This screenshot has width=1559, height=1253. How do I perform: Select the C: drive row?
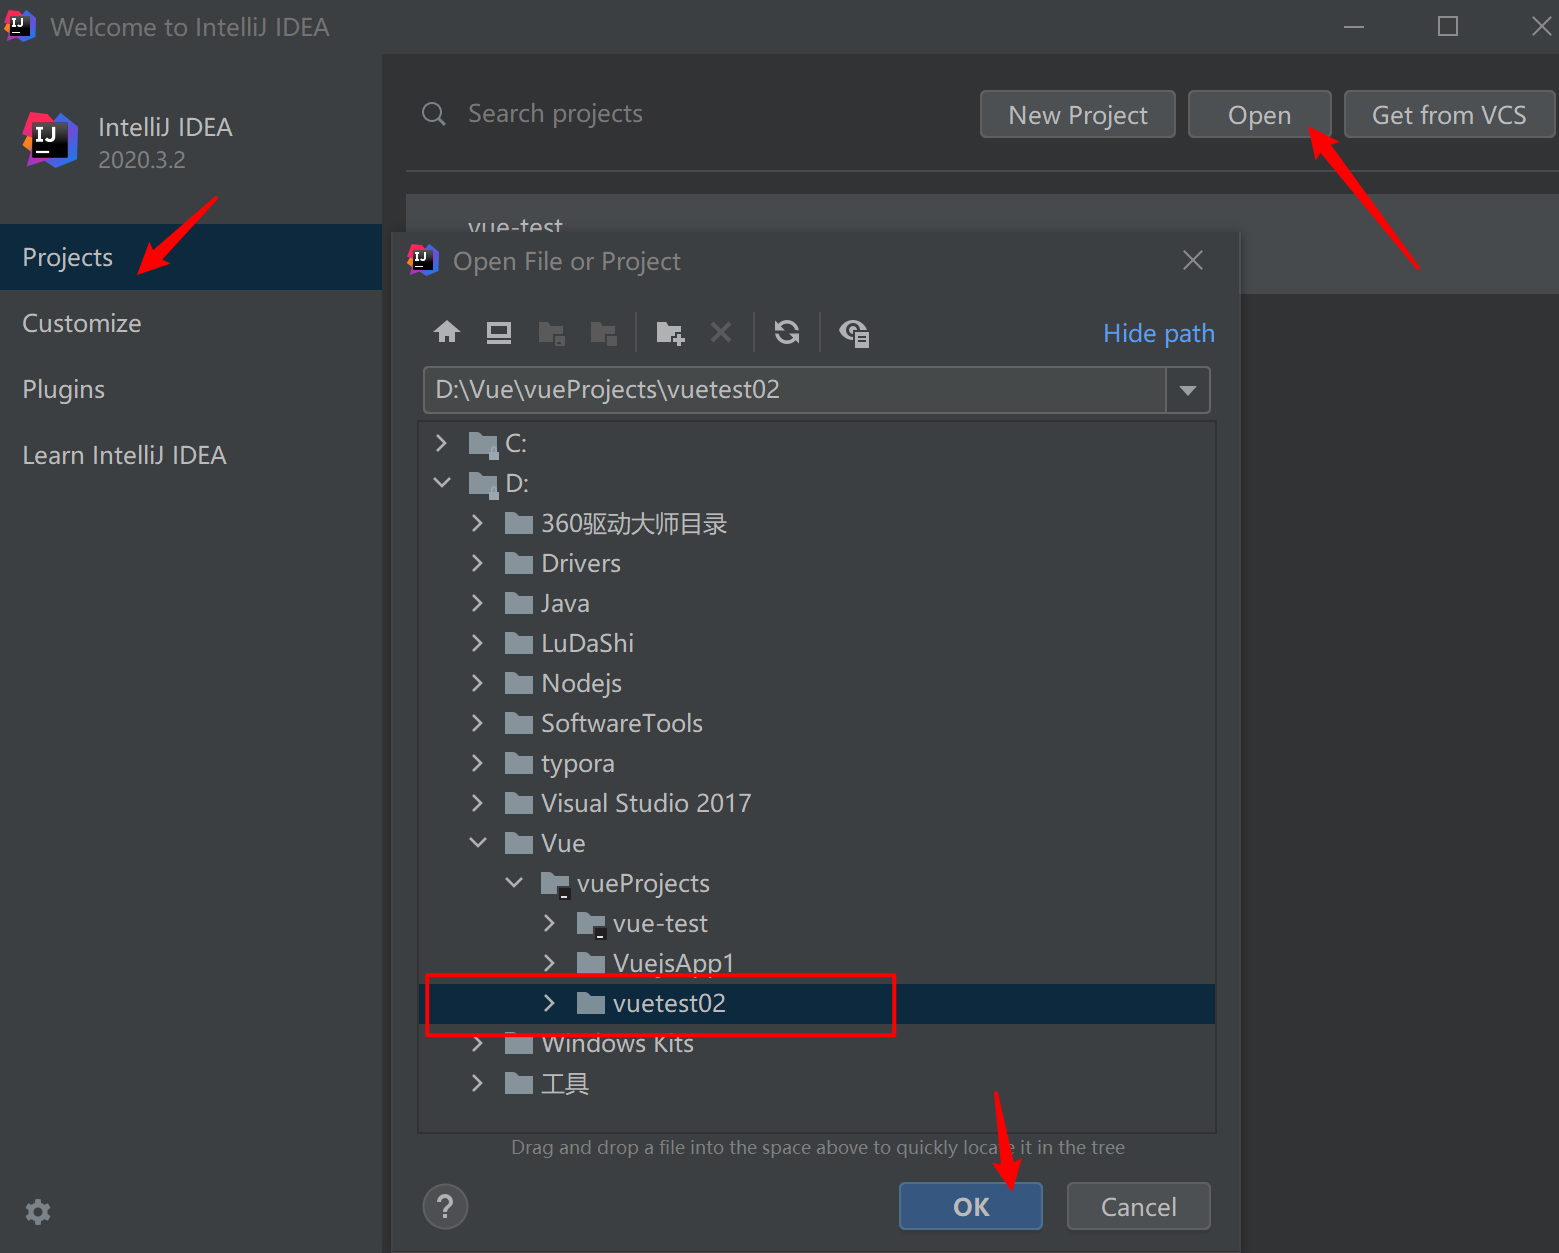pyautogui.click(x=817, y=443)
